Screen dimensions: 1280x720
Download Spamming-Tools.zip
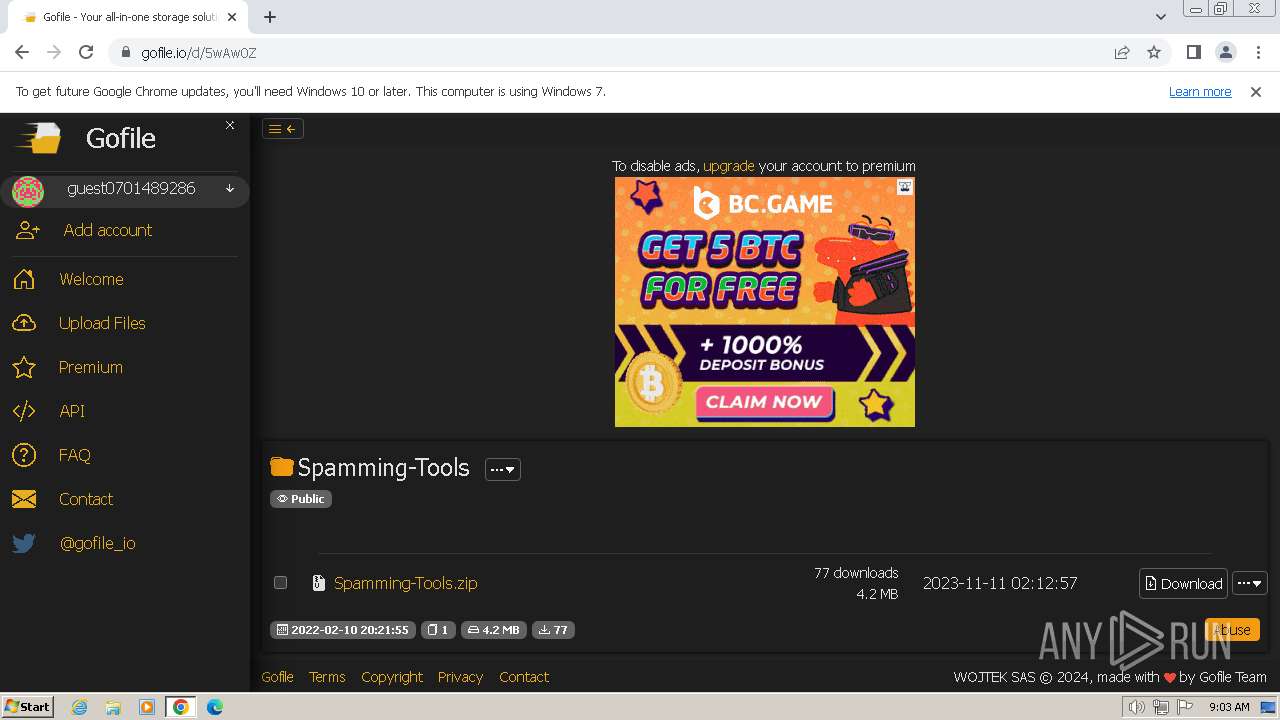(x=1184, y=583)
